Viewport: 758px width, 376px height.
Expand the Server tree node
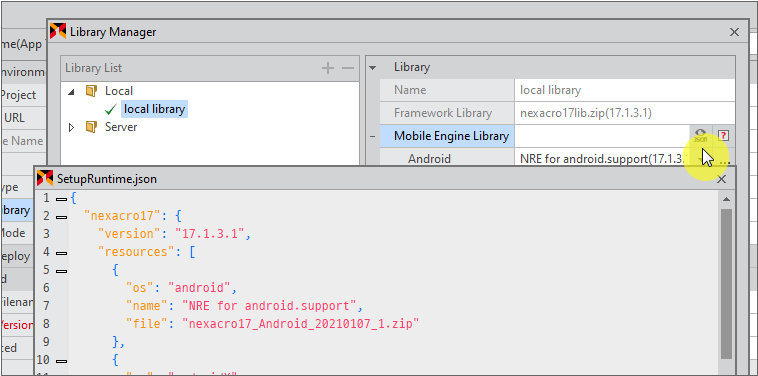tap(72, 128)
